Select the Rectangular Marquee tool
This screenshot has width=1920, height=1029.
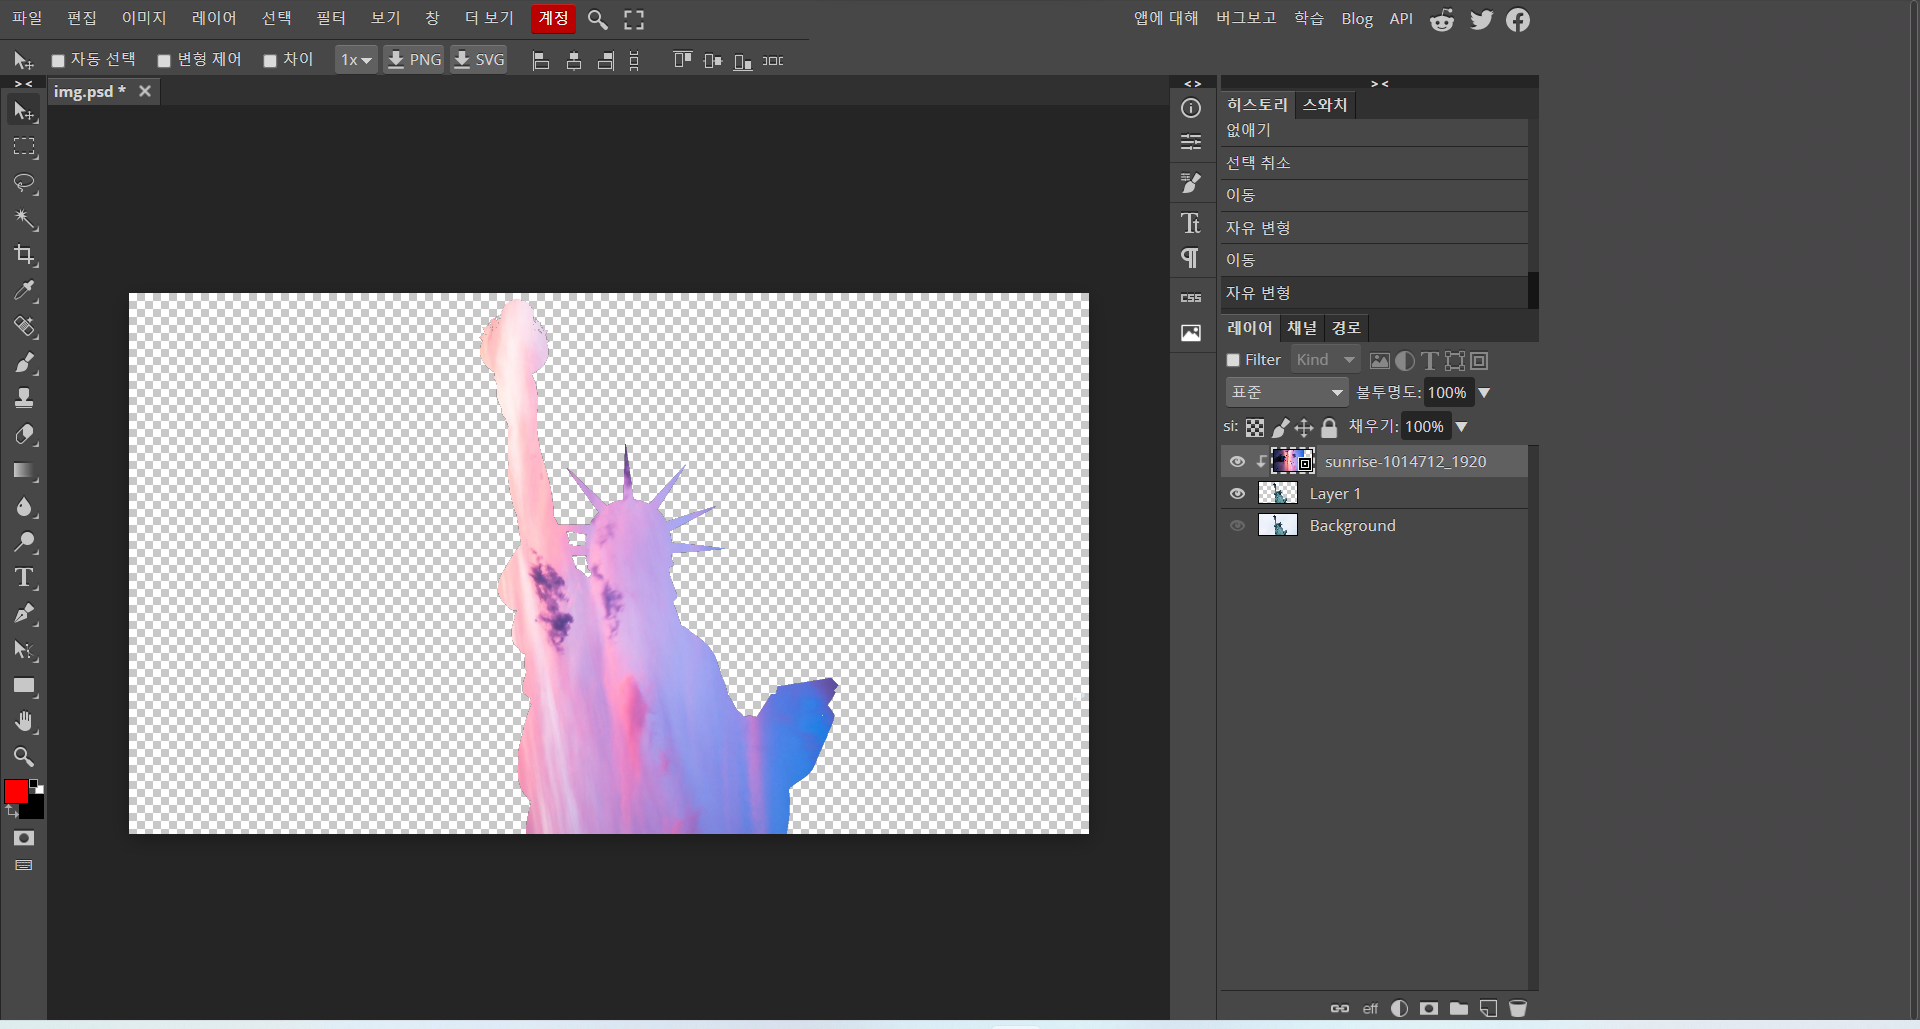(x=25, y=147)
